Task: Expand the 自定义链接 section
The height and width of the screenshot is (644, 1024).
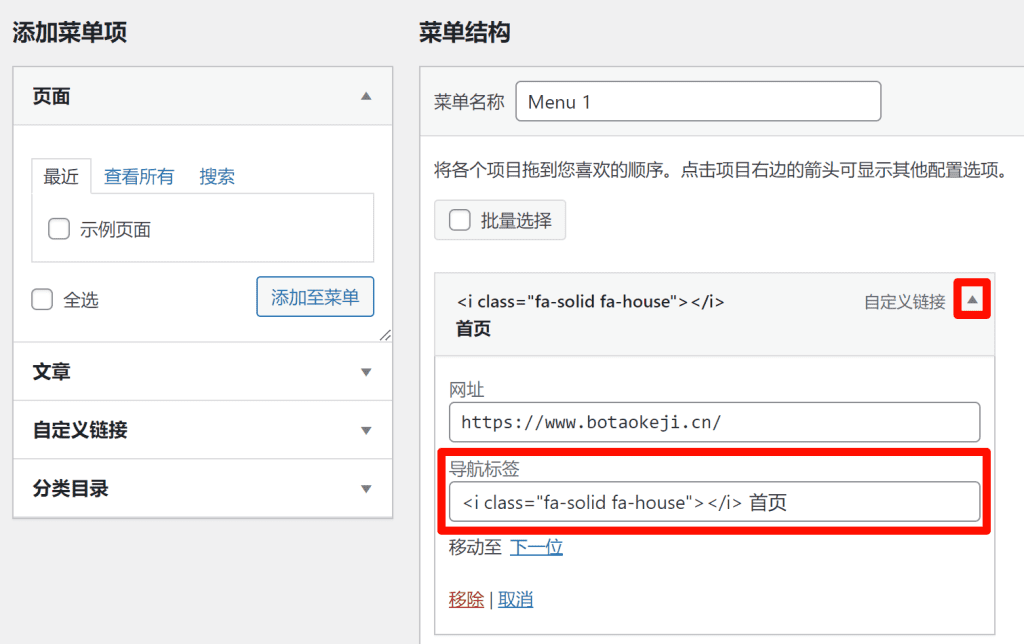Action: (366, 430)
